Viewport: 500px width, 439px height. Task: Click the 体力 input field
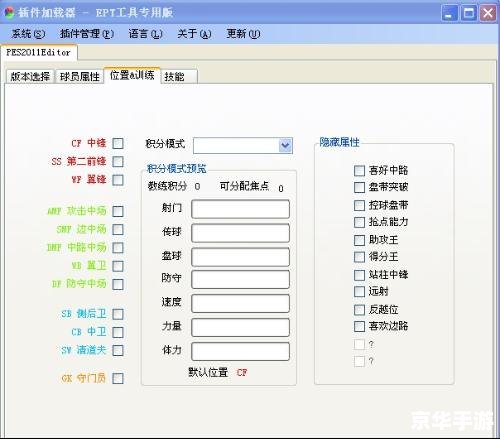click(240, 351)
